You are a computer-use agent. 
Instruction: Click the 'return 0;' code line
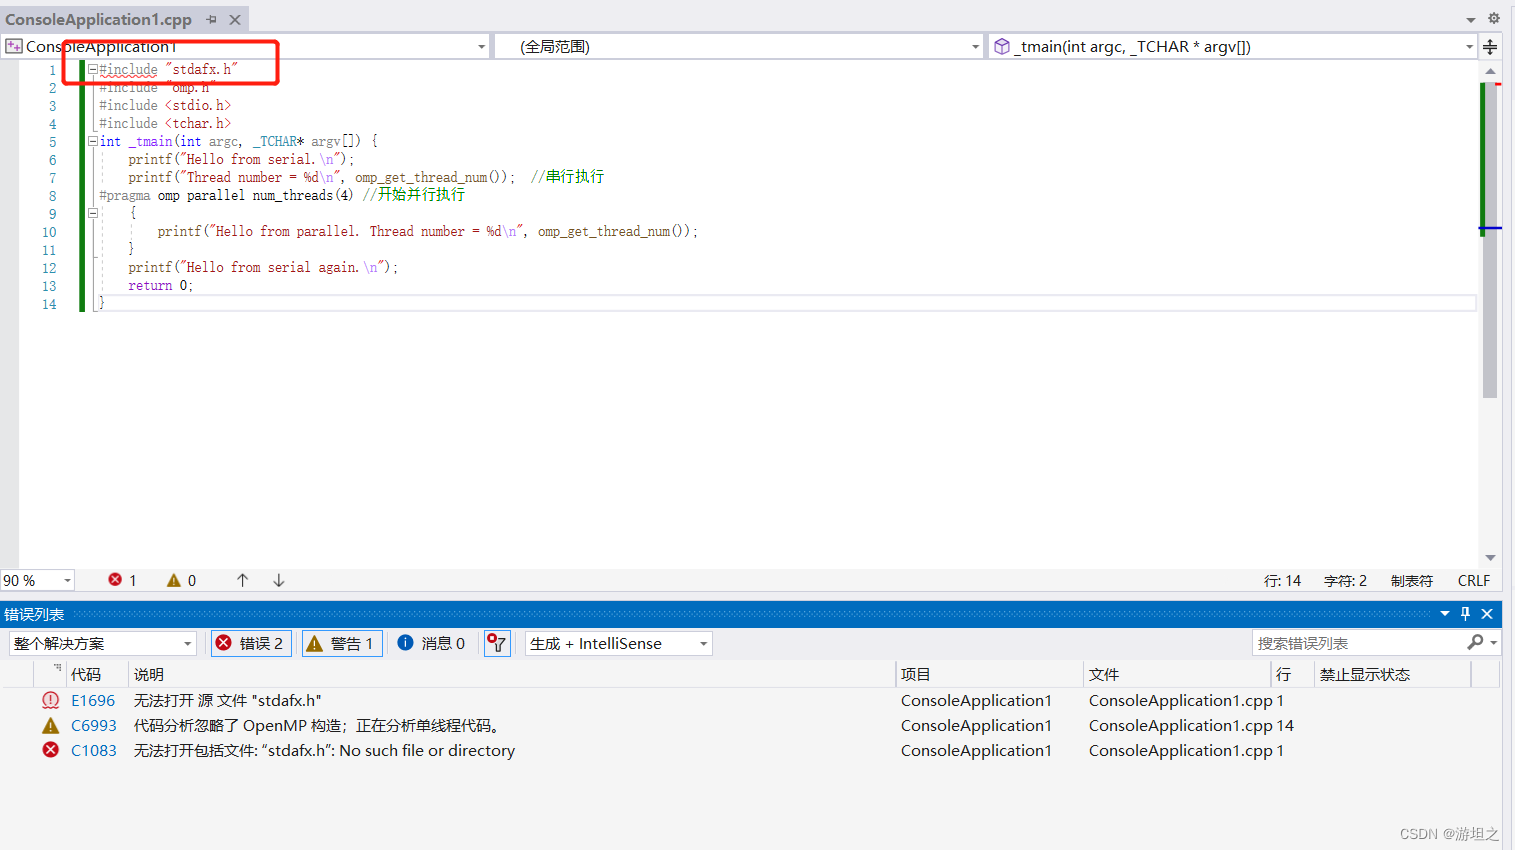(x=160, y=286)
